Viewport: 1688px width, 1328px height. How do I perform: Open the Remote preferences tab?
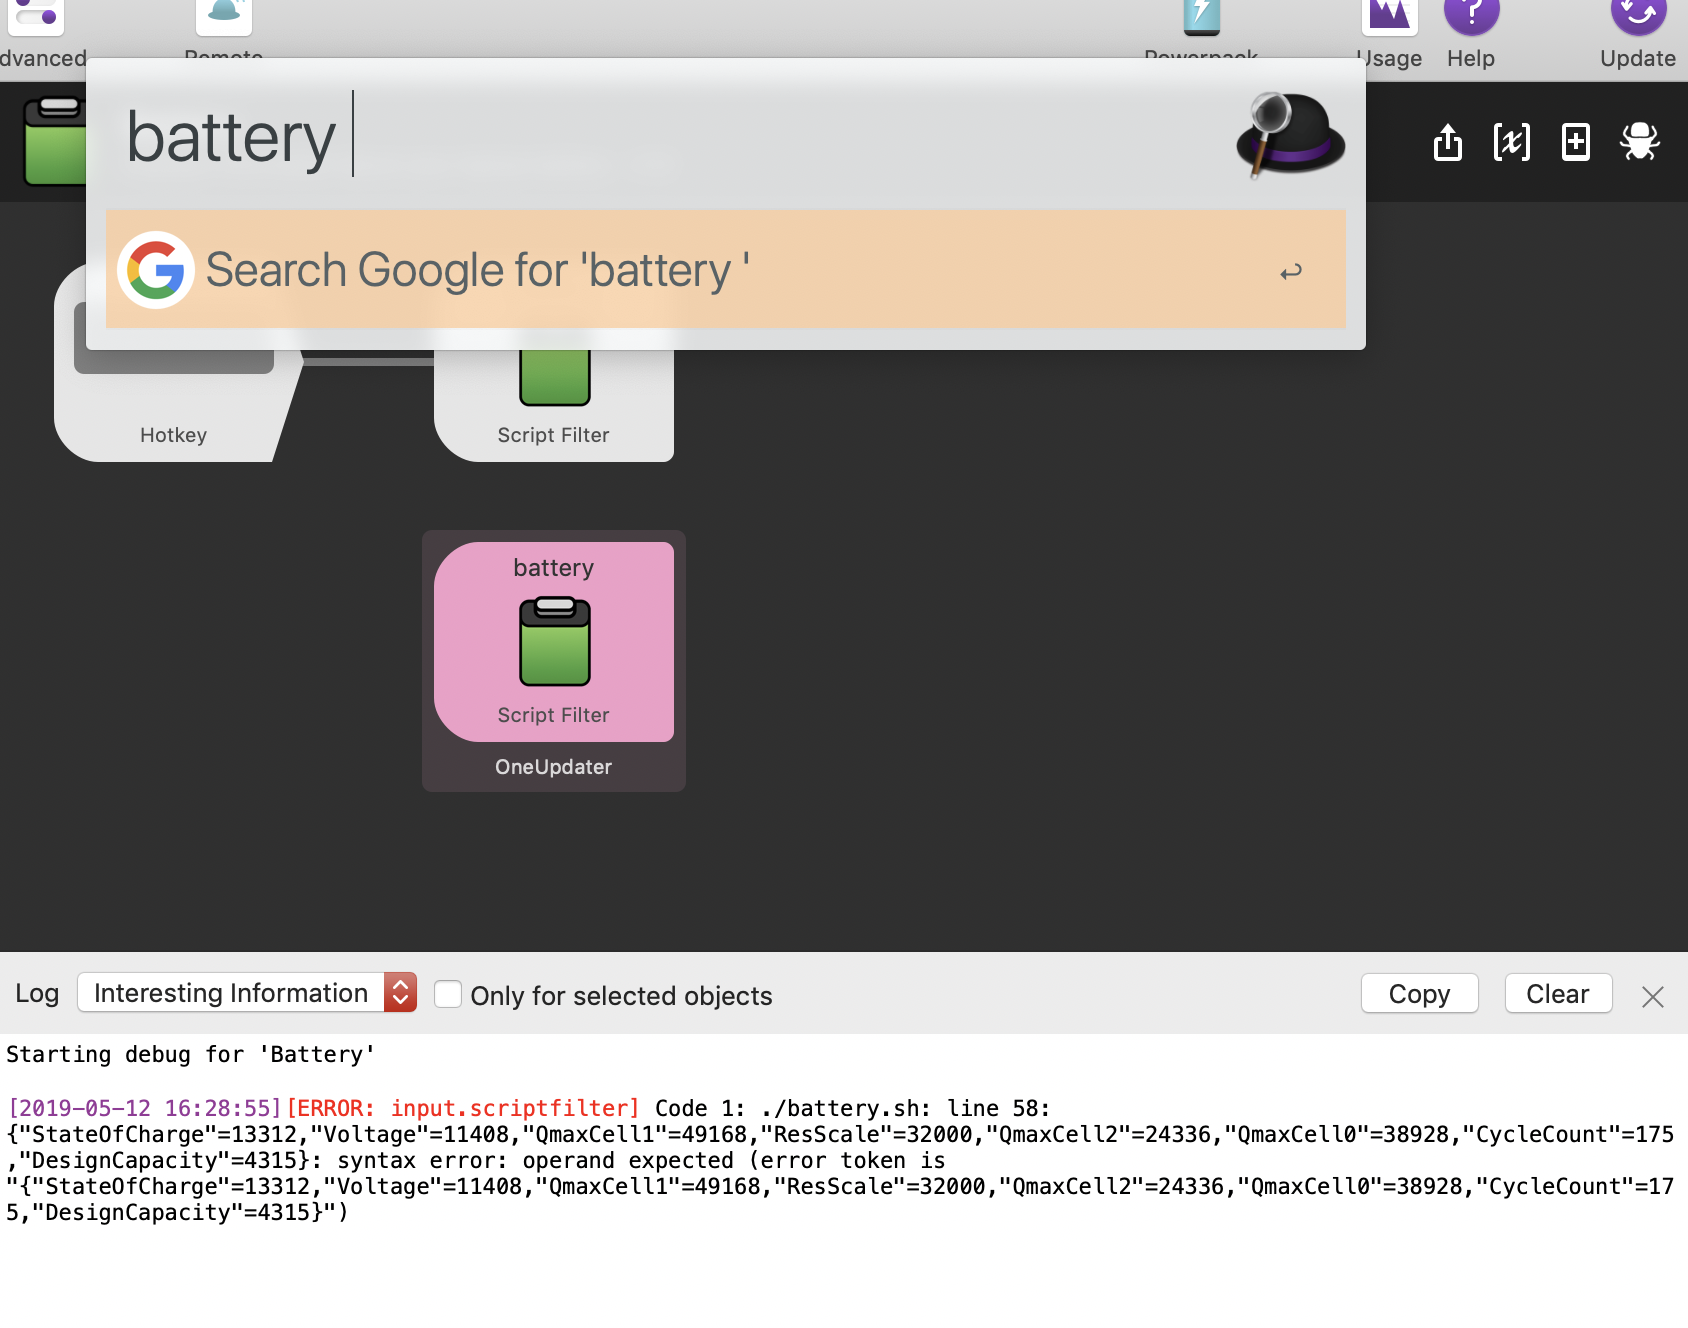pos(224,30)
